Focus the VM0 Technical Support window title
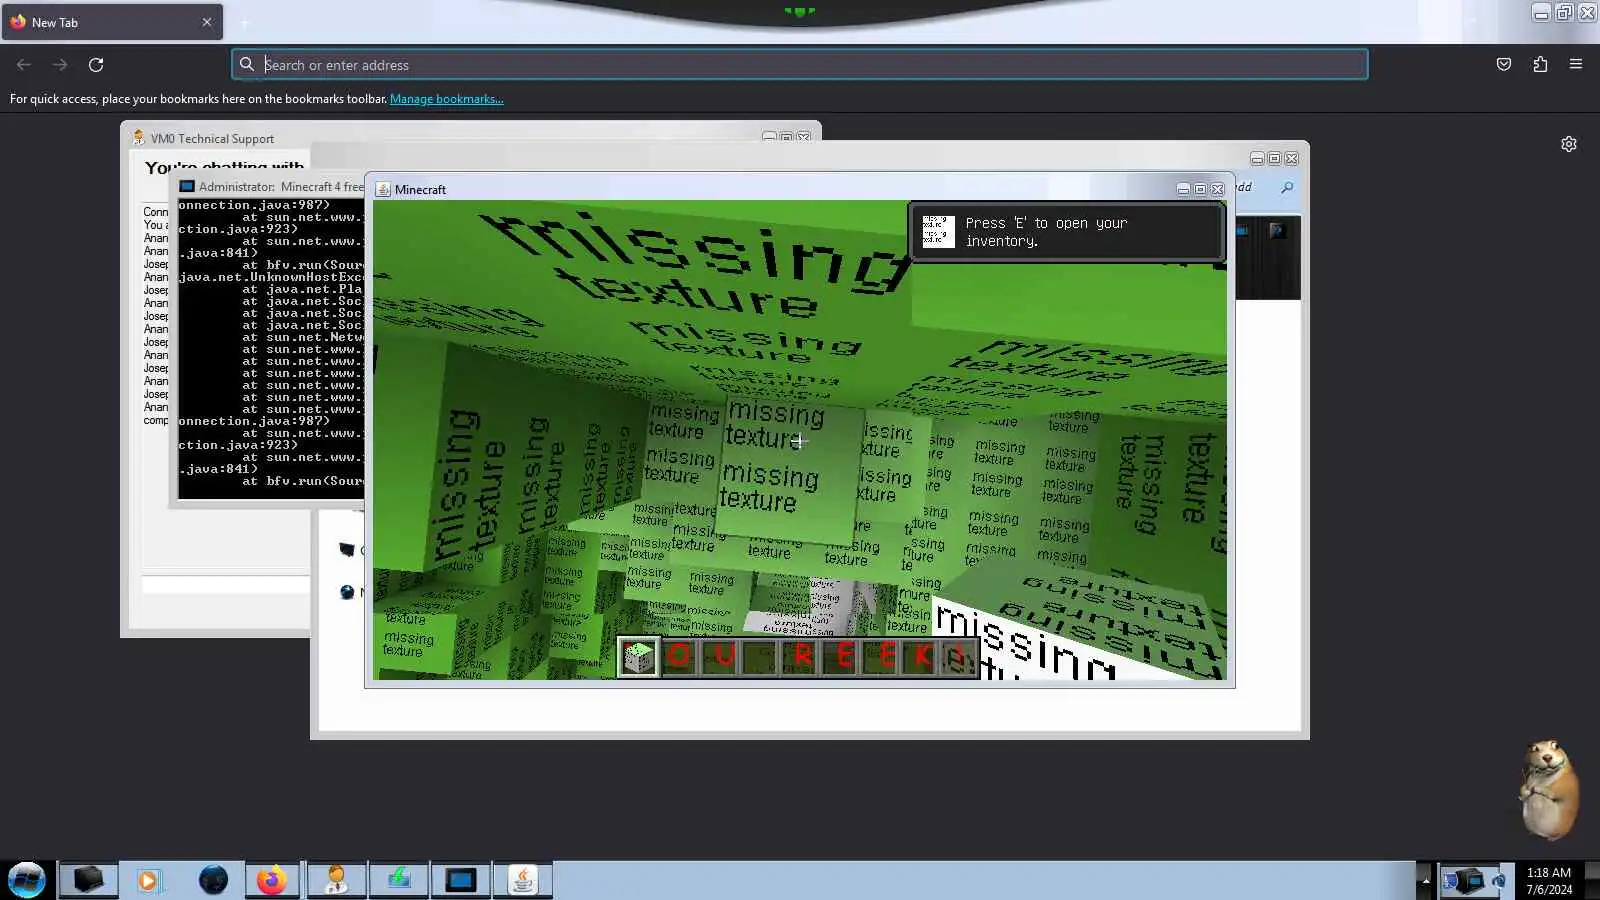Viewport: 1600px width, 900px height. [212, 139]
